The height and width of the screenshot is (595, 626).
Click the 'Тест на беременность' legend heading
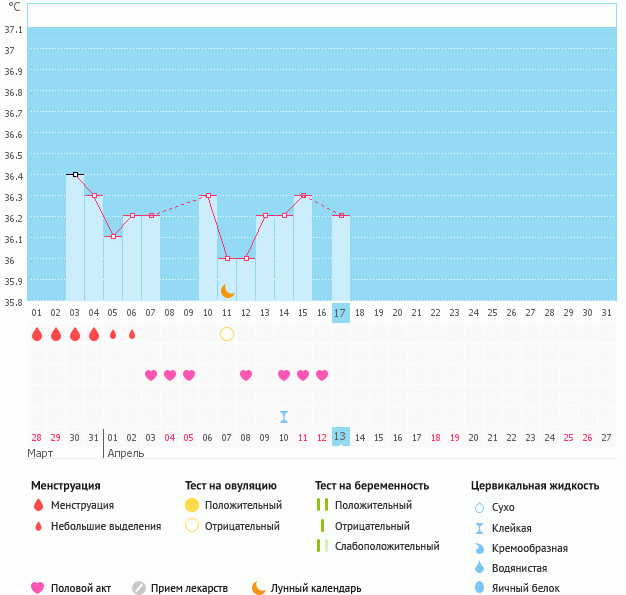tap(372, 486)
